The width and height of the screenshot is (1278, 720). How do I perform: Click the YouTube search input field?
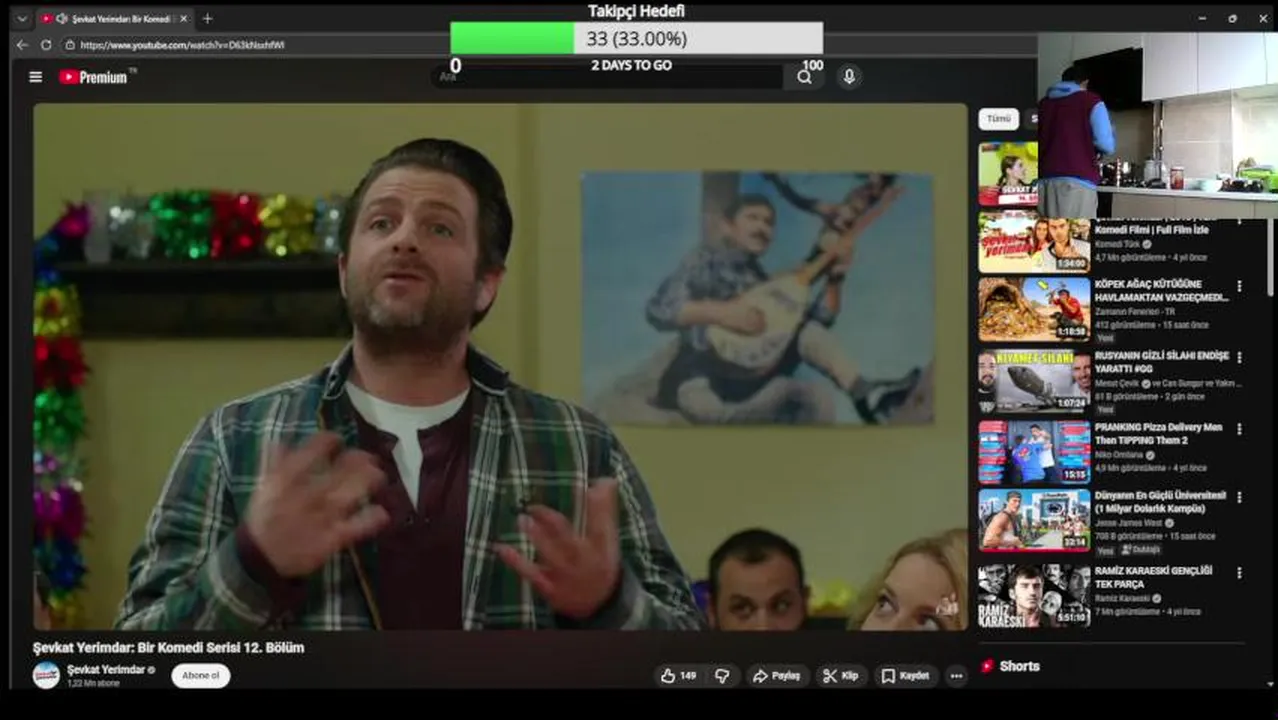click(x=610, y=77)
